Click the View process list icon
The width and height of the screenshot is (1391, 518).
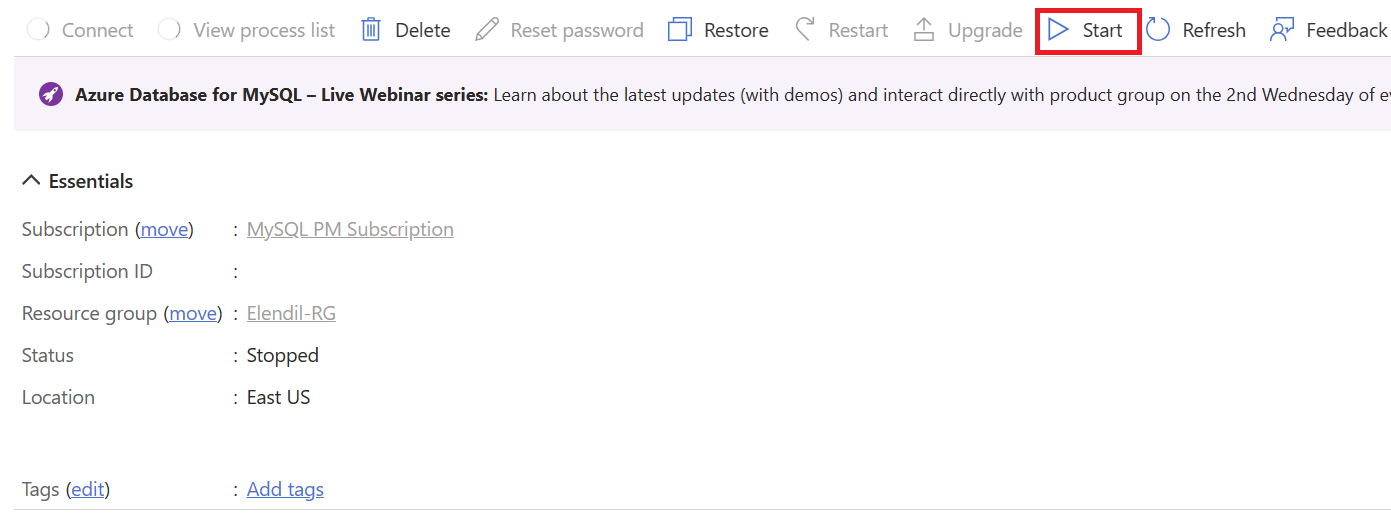(x=170, y=30)
